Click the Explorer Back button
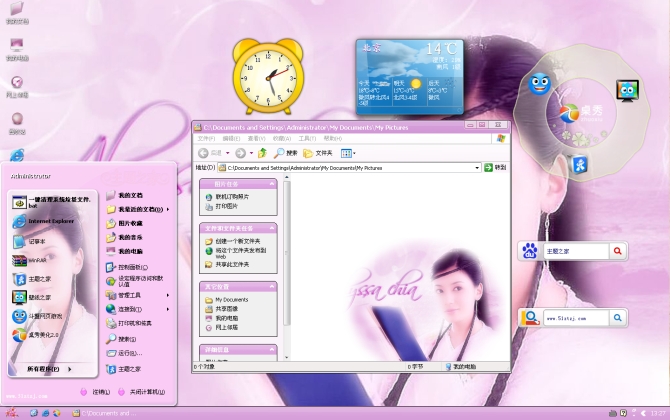 pyautogui.click(x=210, y=153)
